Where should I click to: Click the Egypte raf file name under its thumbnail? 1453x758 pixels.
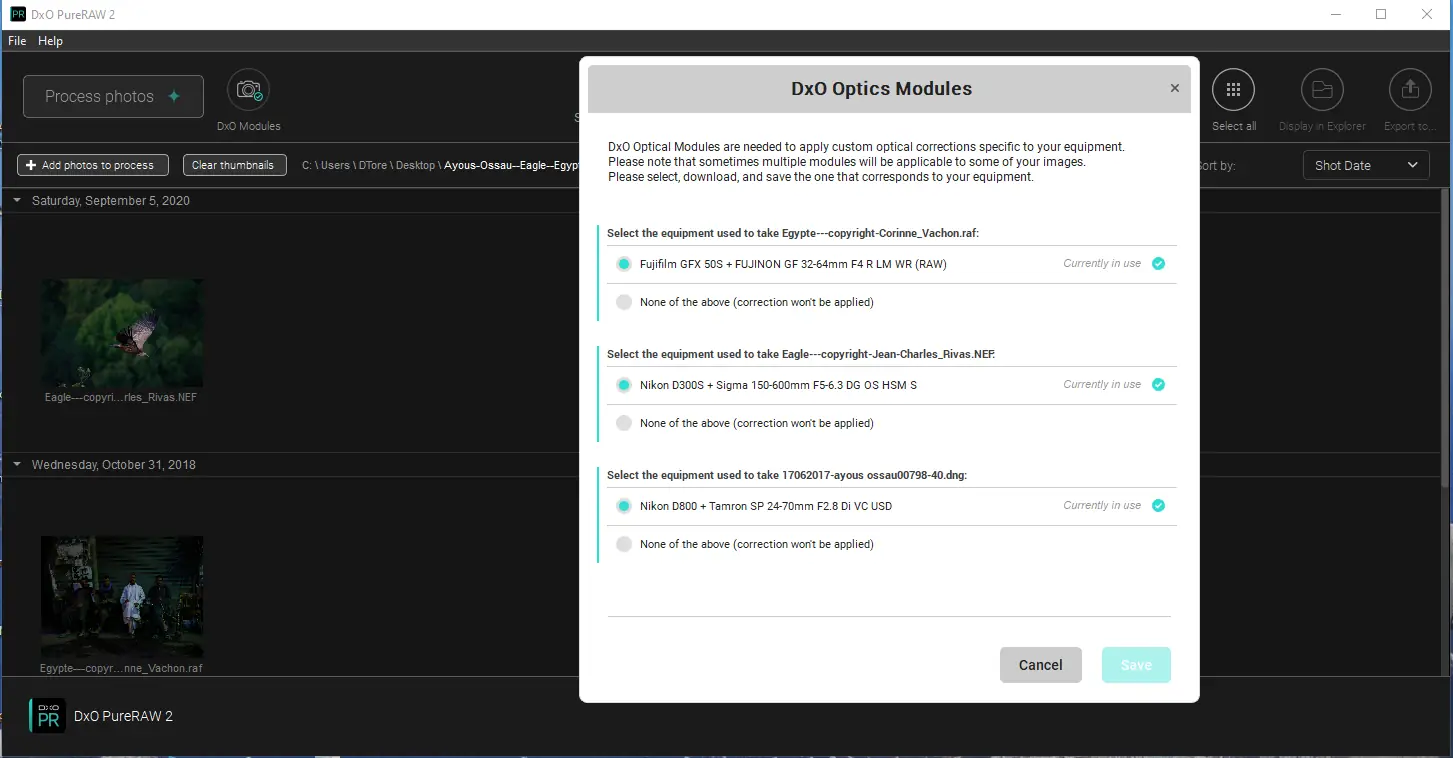tap(121, 668)
